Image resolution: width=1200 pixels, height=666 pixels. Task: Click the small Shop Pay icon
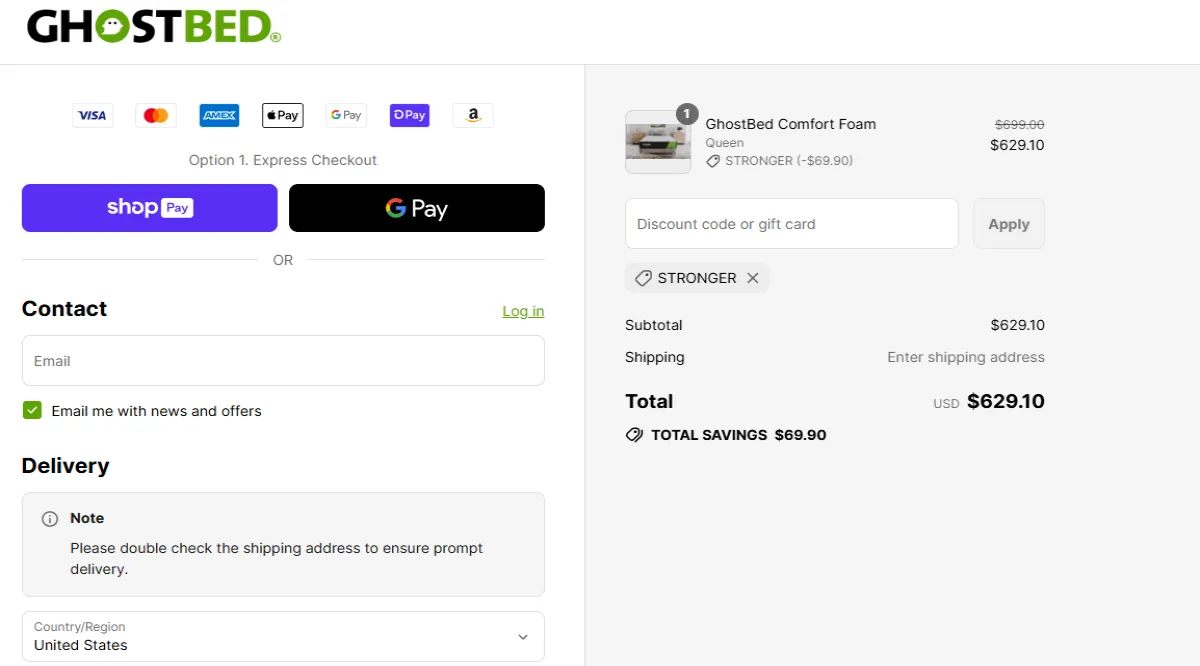(x=409, y=115)
